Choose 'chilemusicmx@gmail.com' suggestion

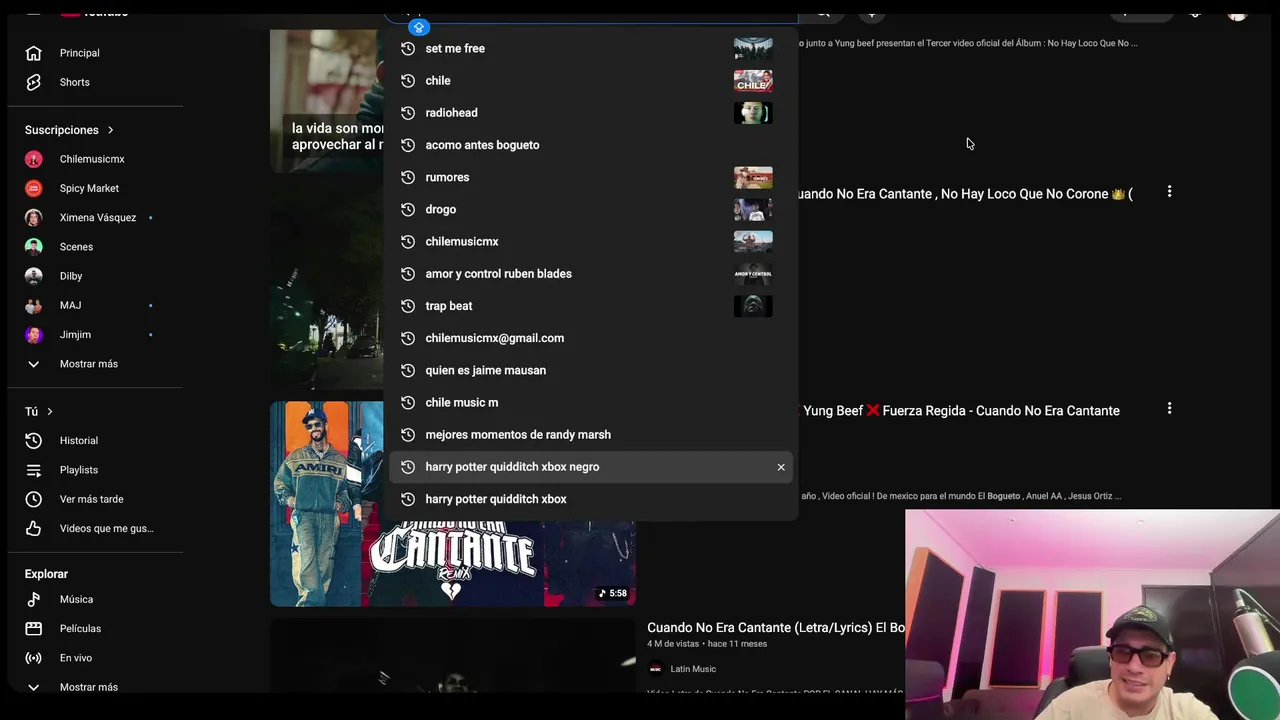[590, 338]
